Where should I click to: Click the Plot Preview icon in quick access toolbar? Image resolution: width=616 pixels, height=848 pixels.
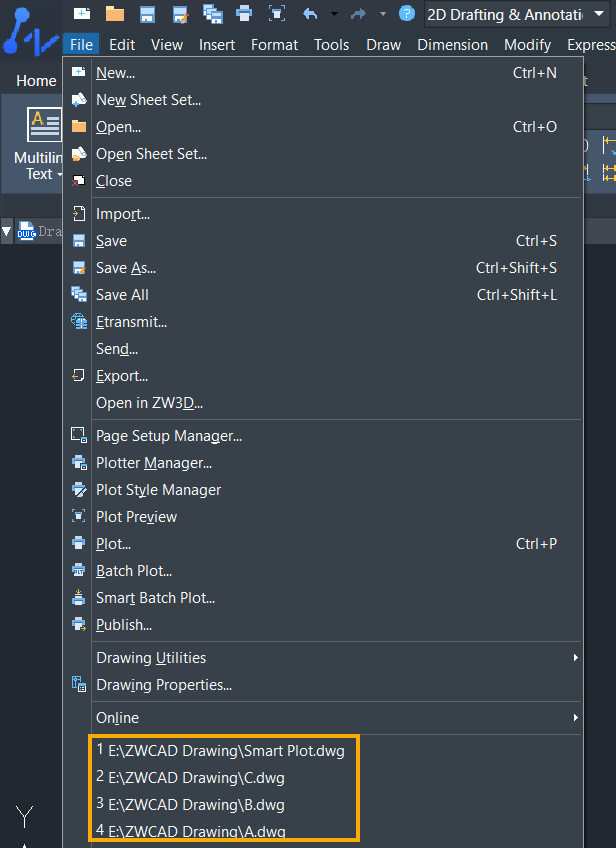[277, 14]
